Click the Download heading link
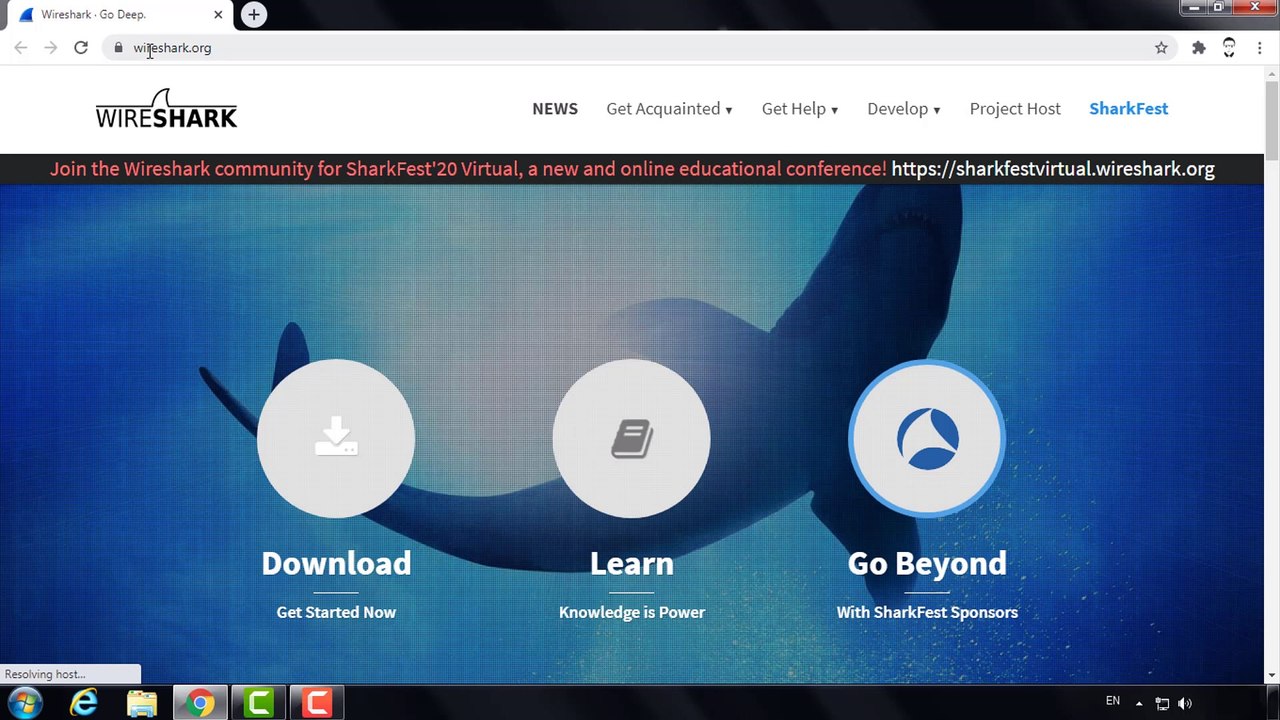 [x=336, y=563]
